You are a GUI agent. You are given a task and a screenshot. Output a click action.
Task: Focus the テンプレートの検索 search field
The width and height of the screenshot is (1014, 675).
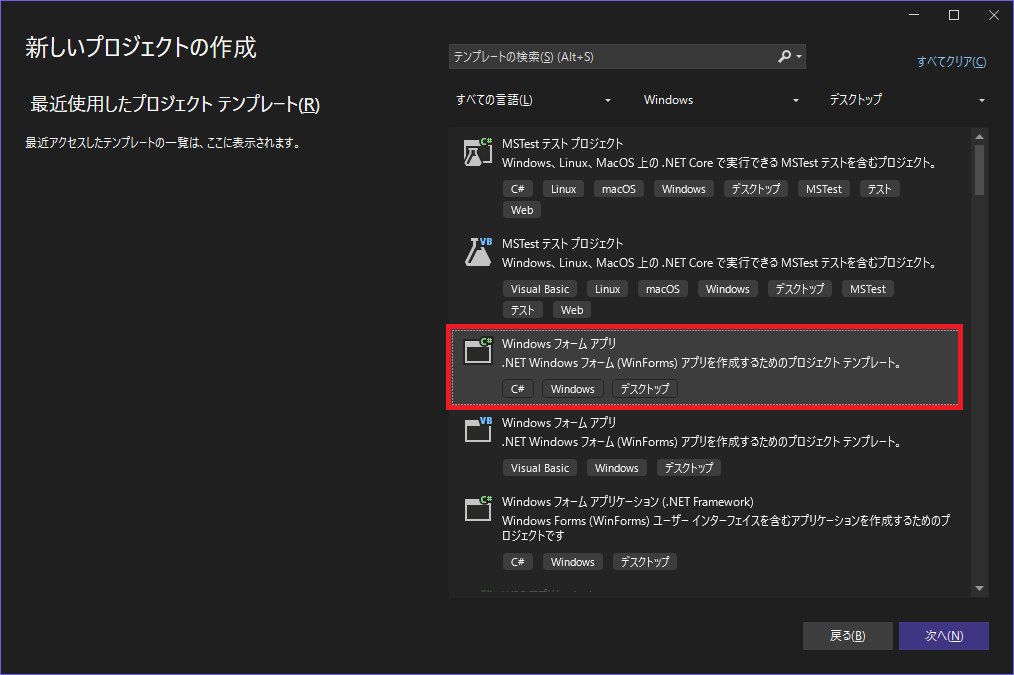[x=610, y=57]
